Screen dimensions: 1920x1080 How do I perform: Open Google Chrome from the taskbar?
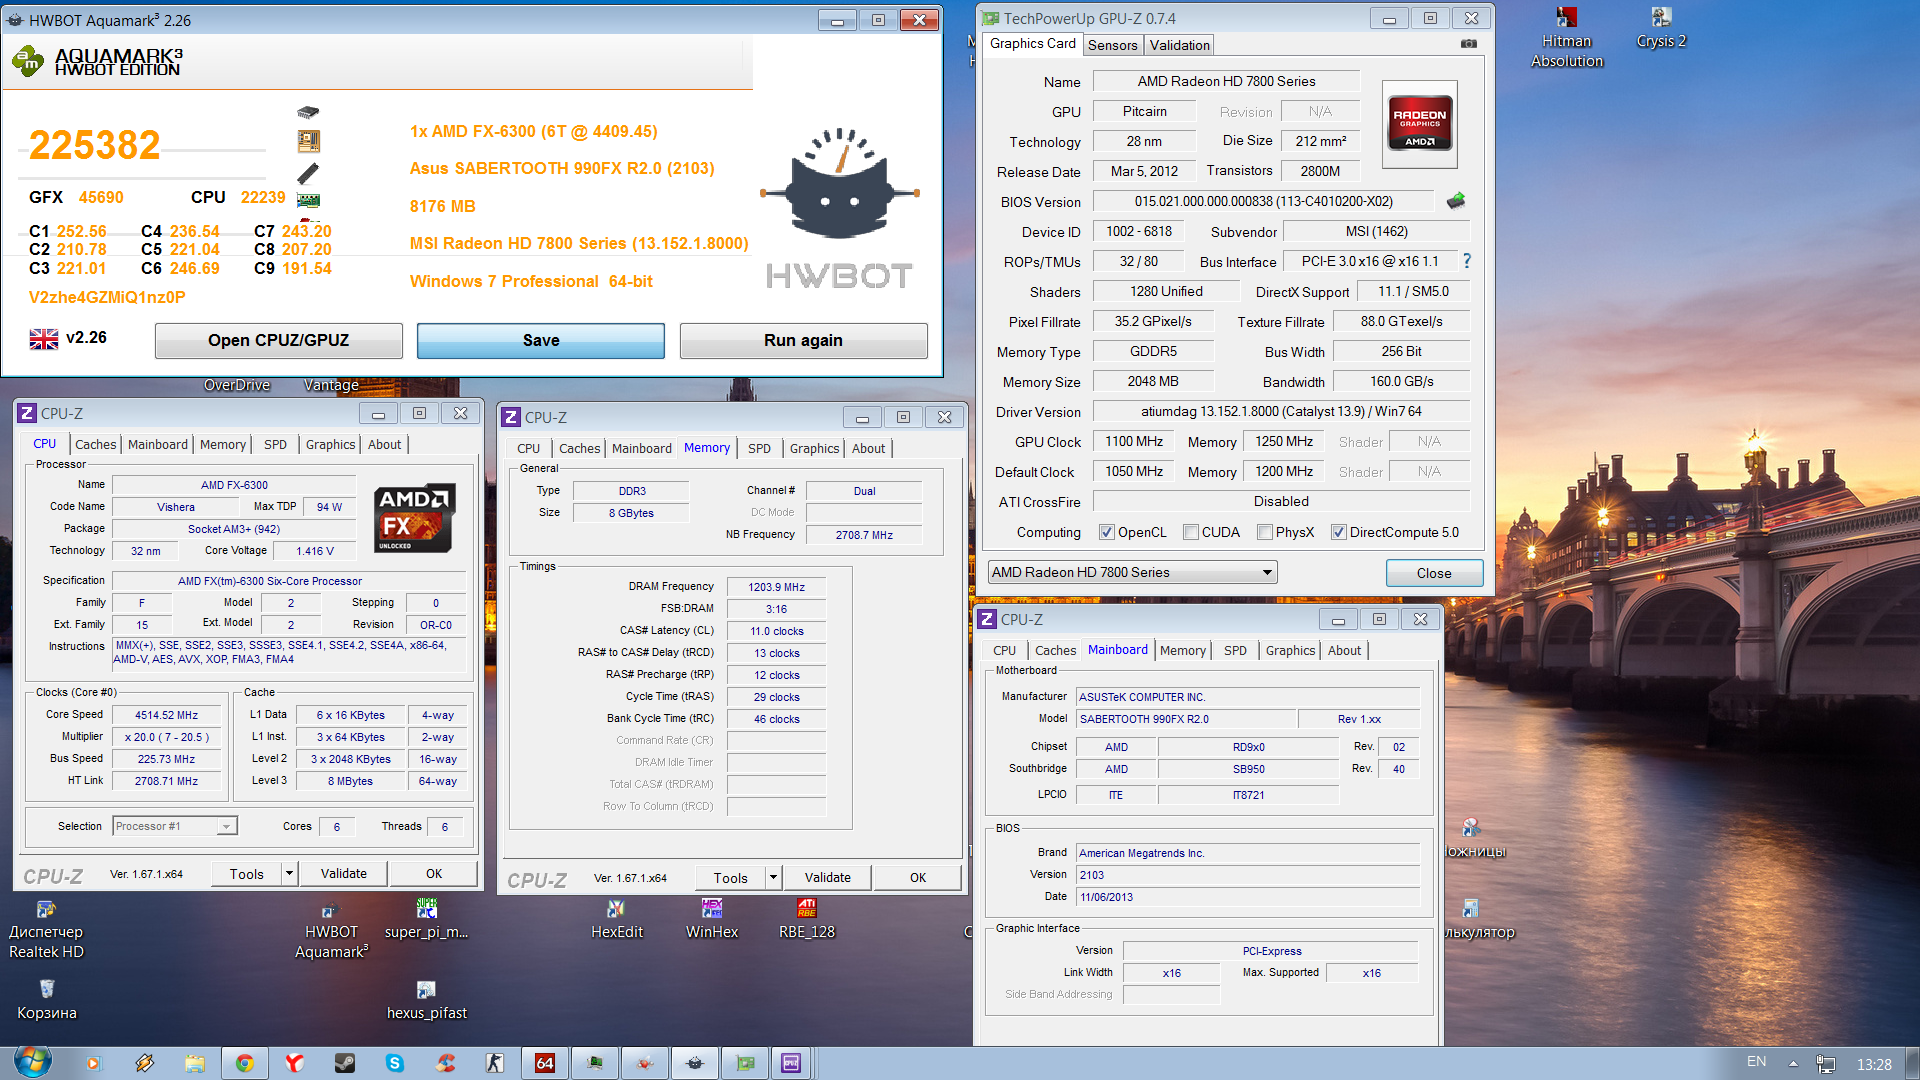pos(244,1063)
